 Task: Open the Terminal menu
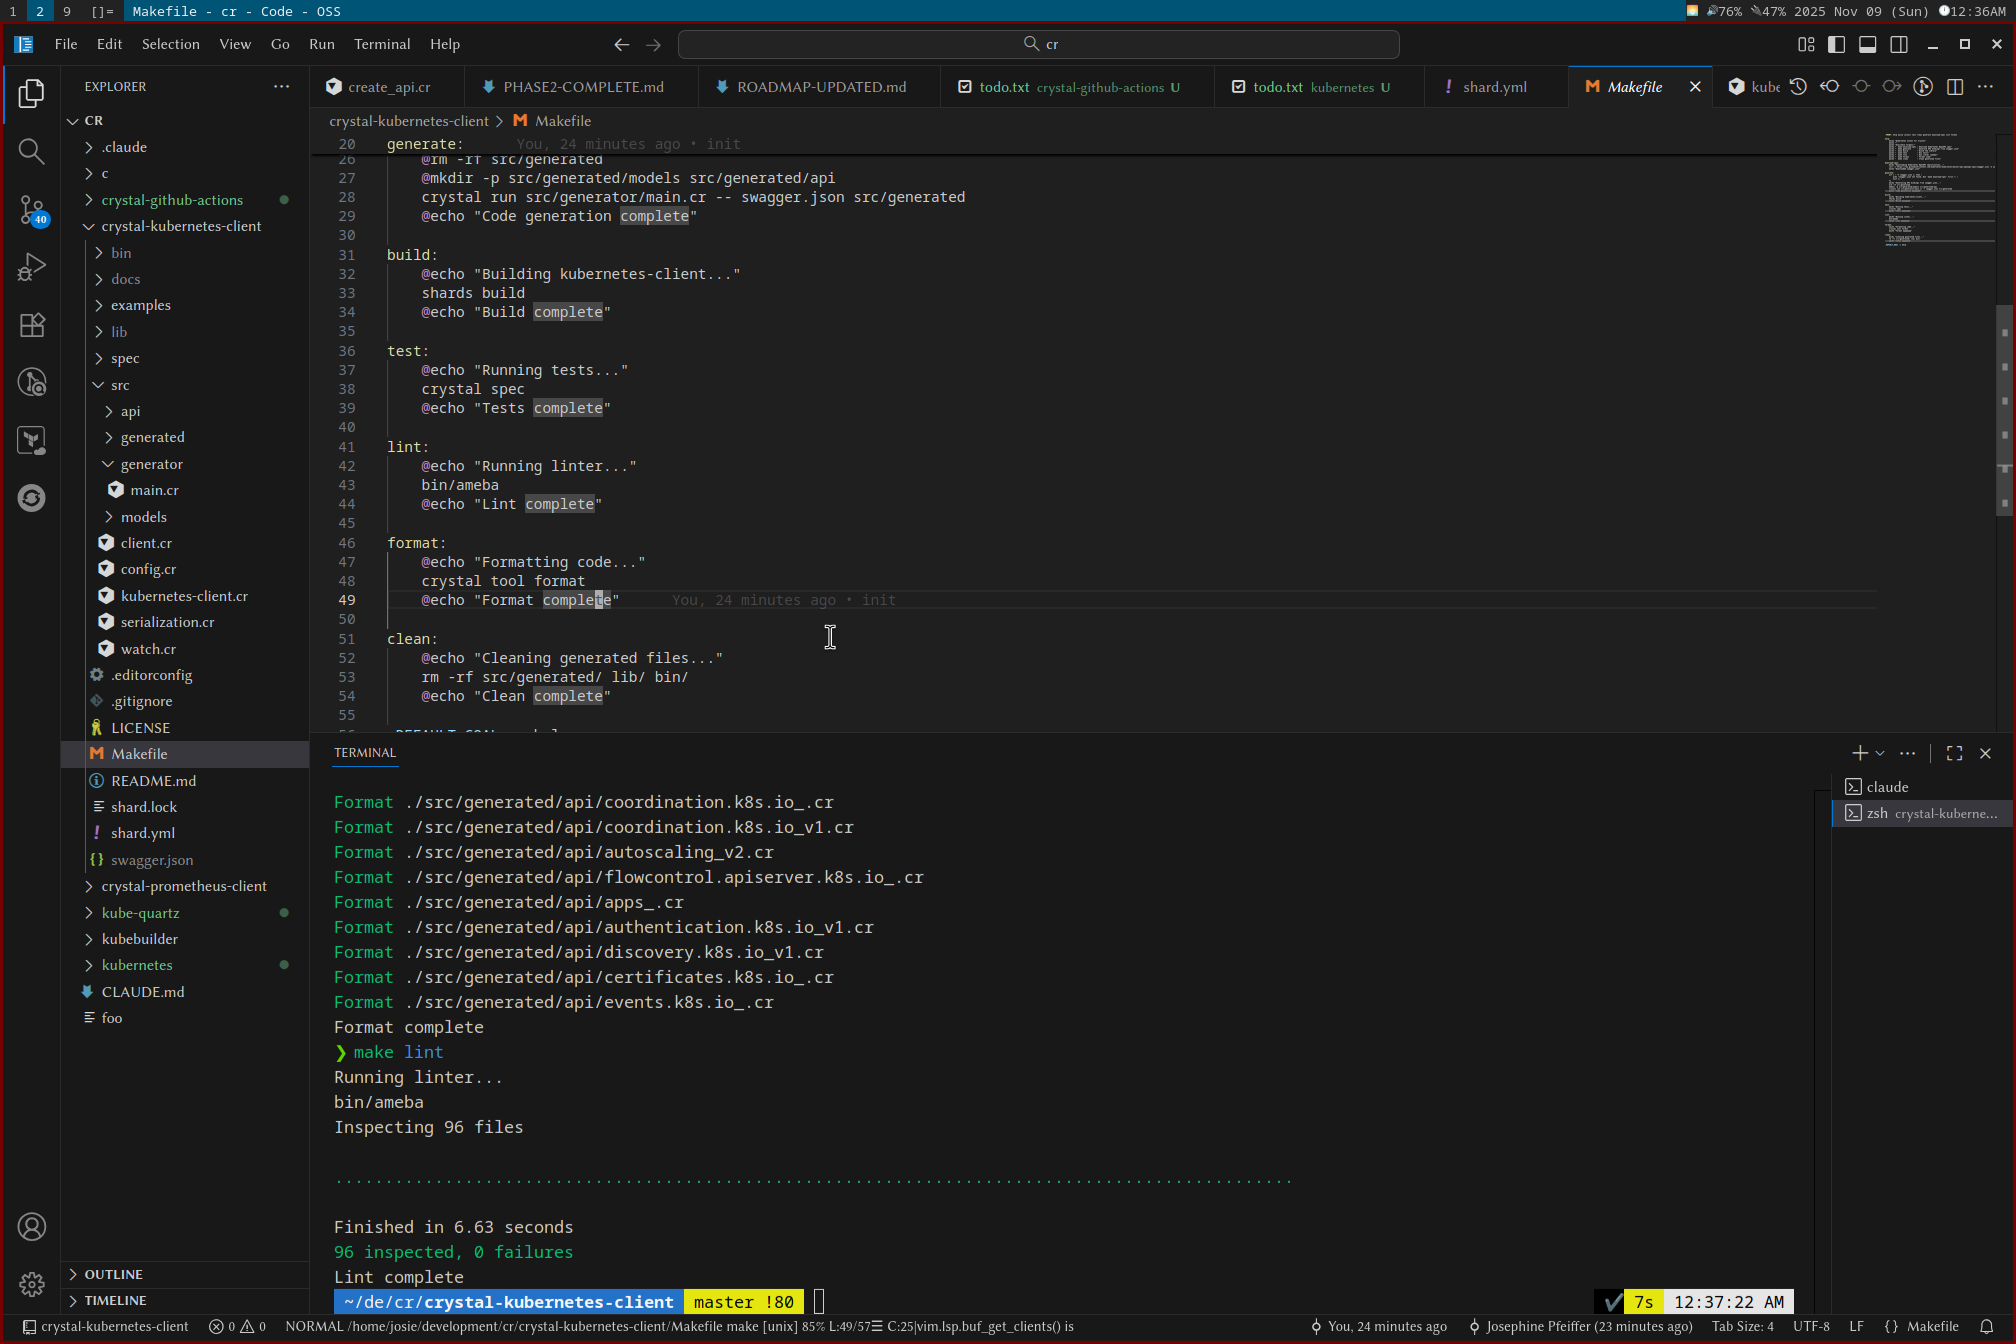(381, 44)
